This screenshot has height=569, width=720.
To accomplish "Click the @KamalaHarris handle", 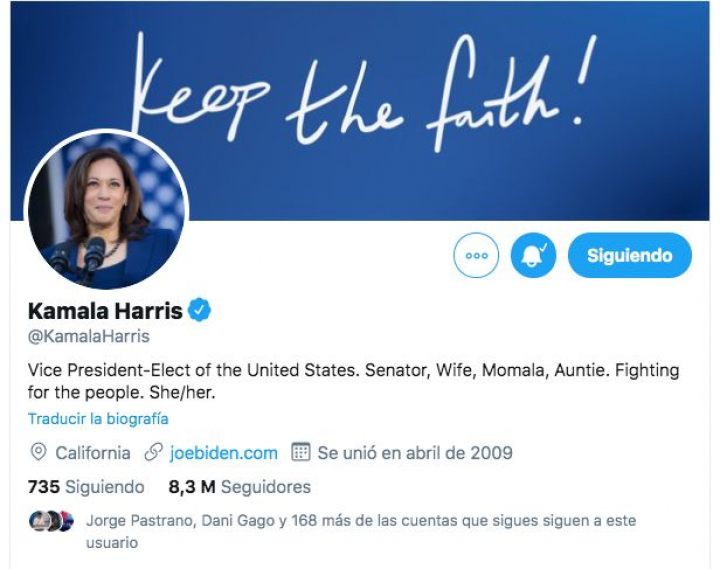I will point(89,336).
